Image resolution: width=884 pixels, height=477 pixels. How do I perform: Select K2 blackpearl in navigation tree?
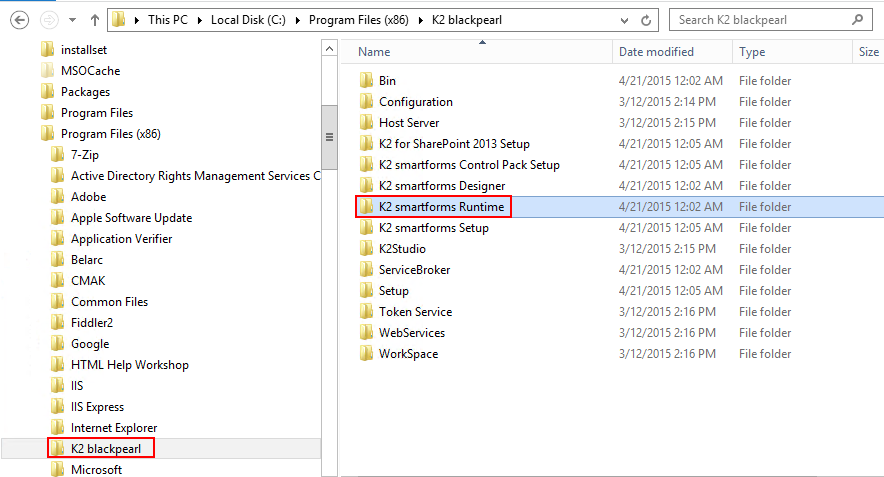[x=105, y=449]
